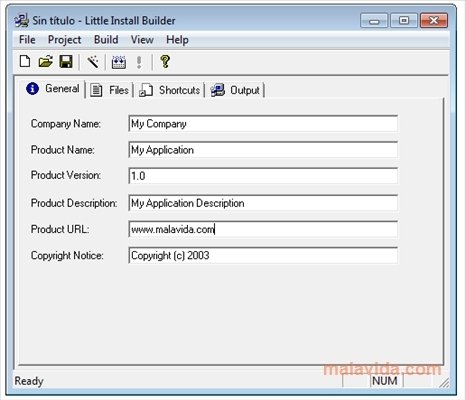Image resolution: width=465 pixels, height=400 pixels.
Task: Click the Company Name label
Action: tap(66, 124)
